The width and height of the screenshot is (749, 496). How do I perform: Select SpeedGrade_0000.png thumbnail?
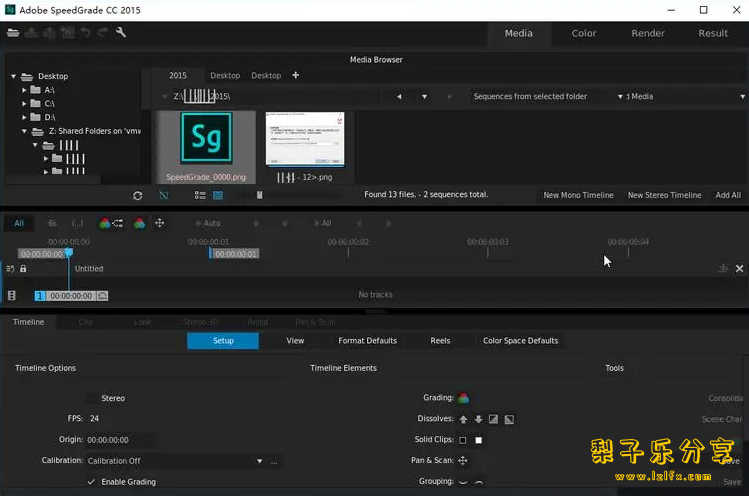206,147
